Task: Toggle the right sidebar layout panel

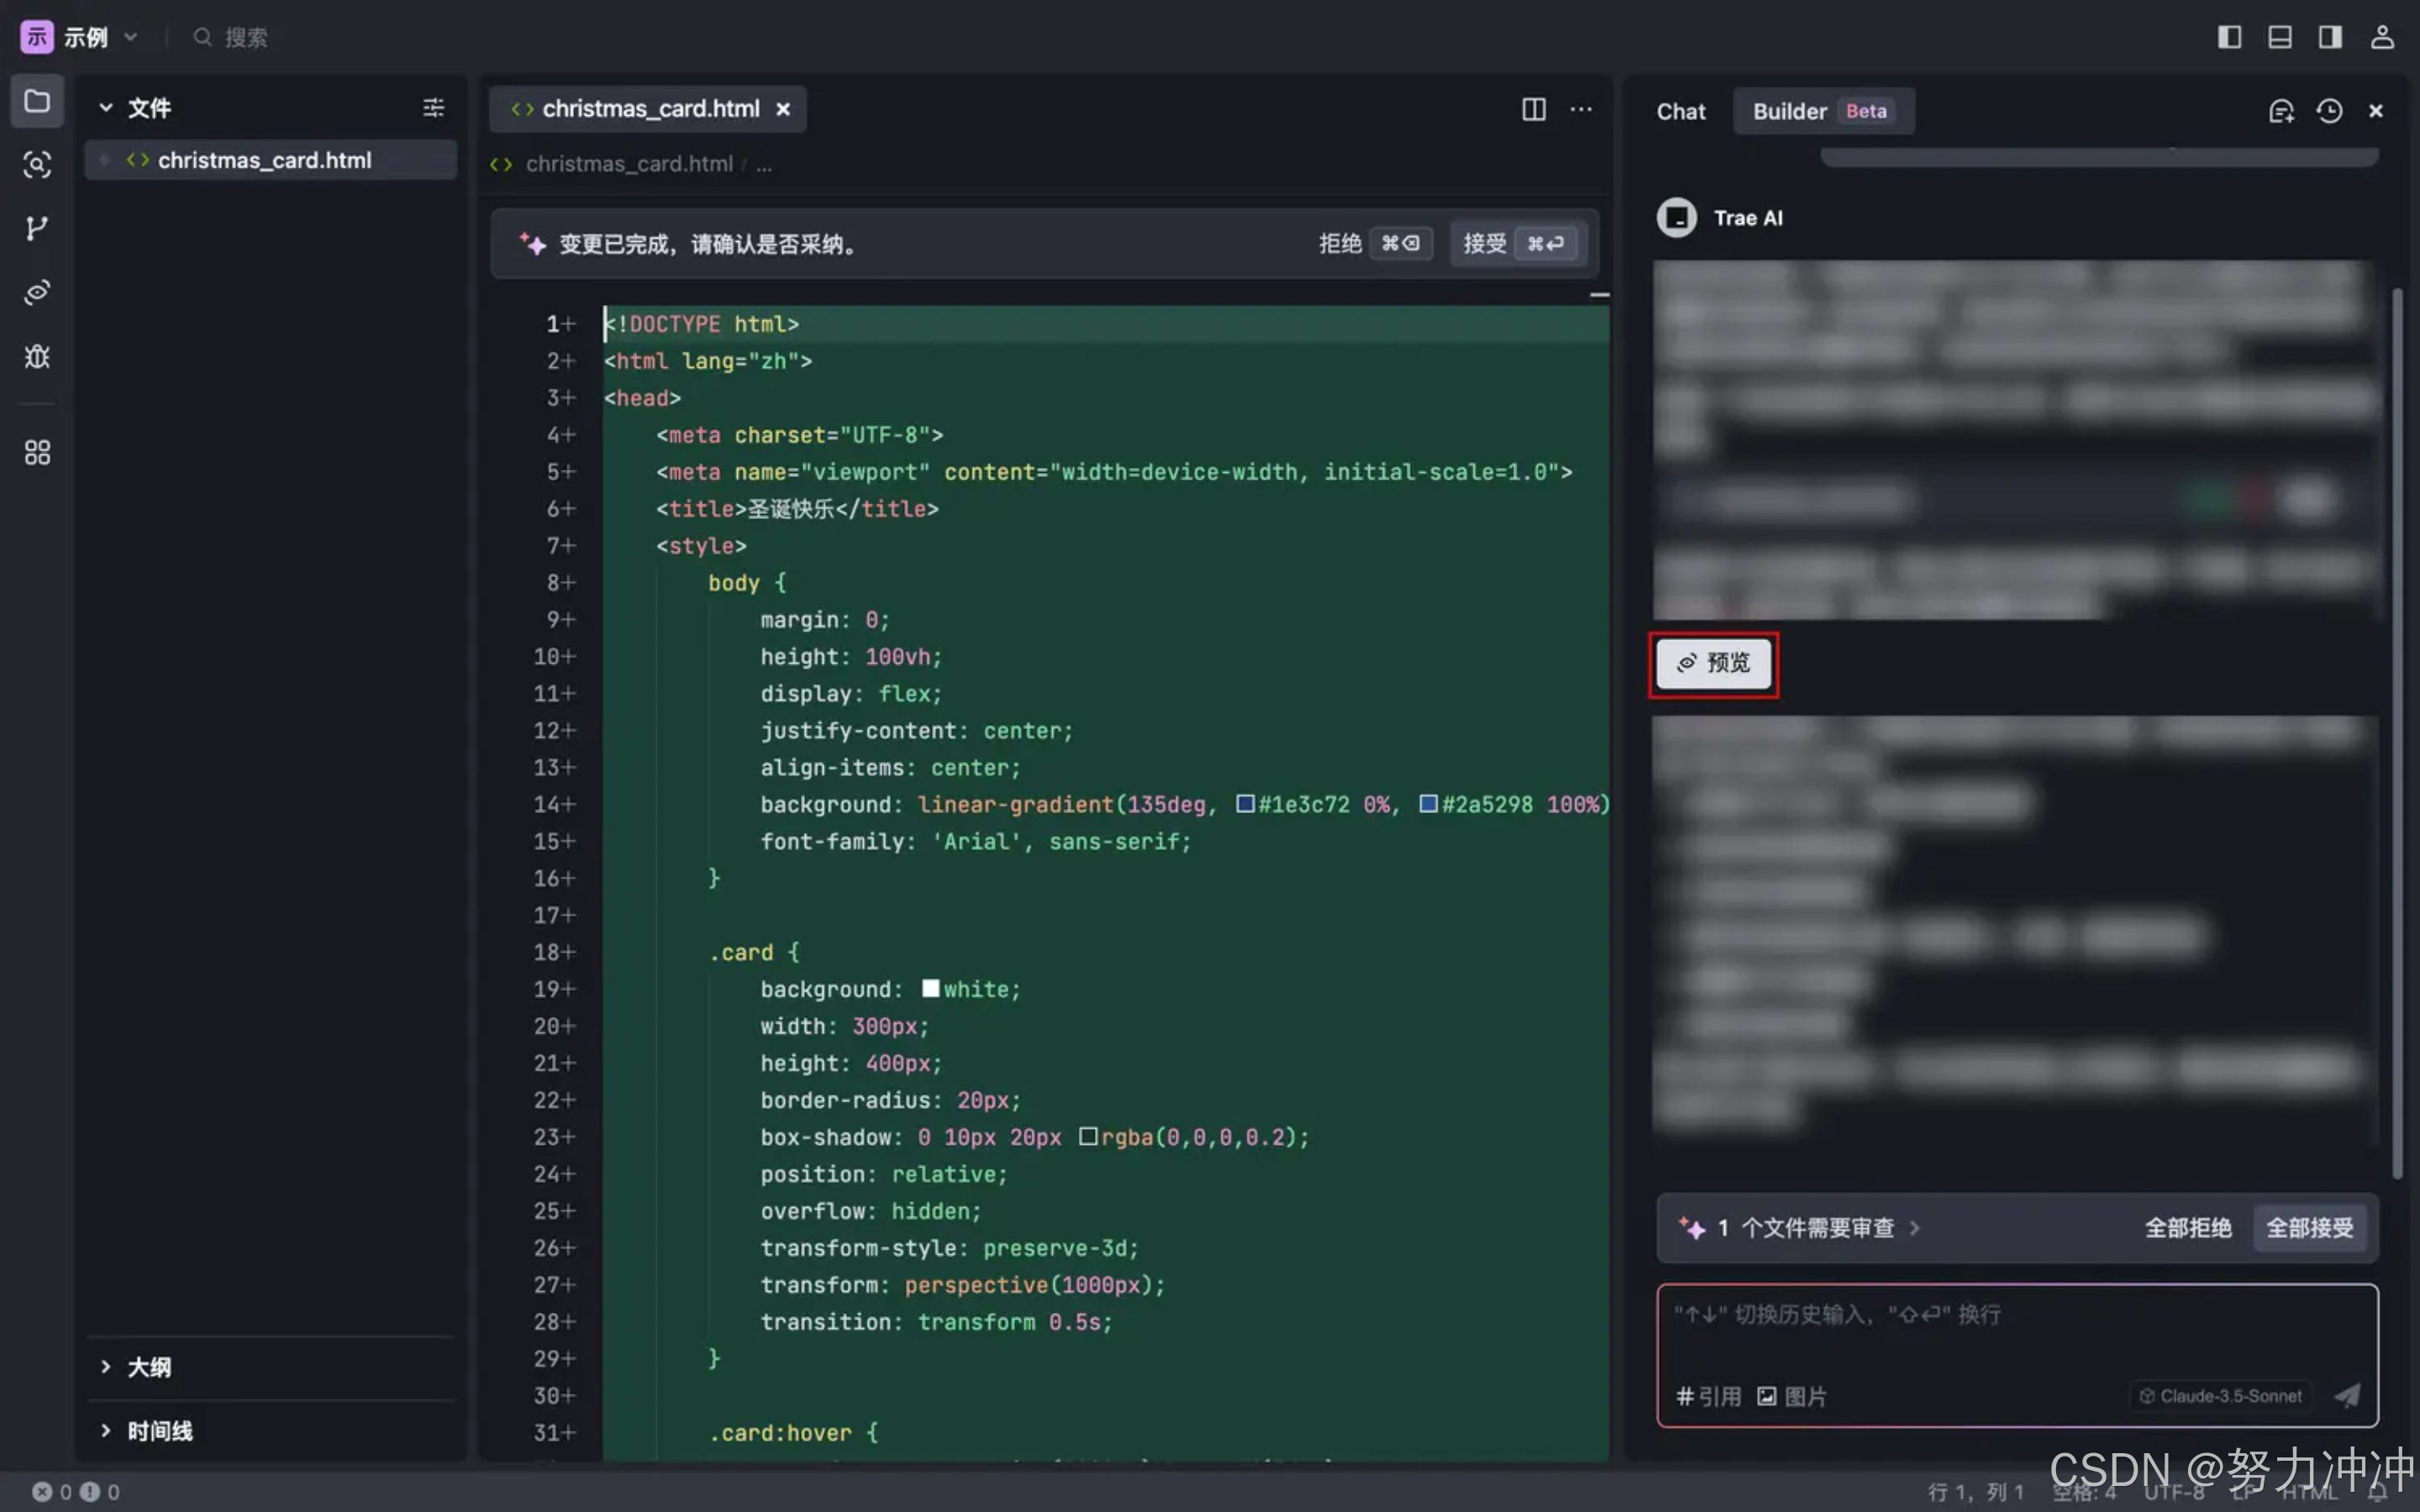Action: tap(2330, 37)
